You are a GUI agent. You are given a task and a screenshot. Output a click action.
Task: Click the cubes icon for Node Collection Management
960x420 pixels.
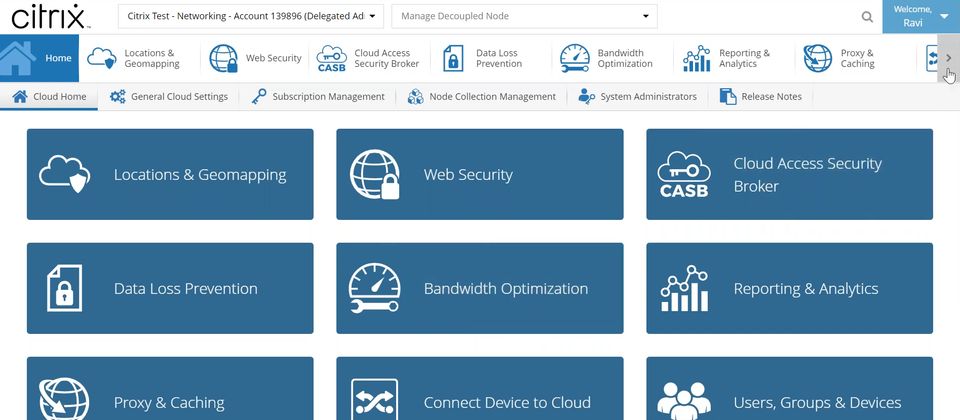(416, 96)
